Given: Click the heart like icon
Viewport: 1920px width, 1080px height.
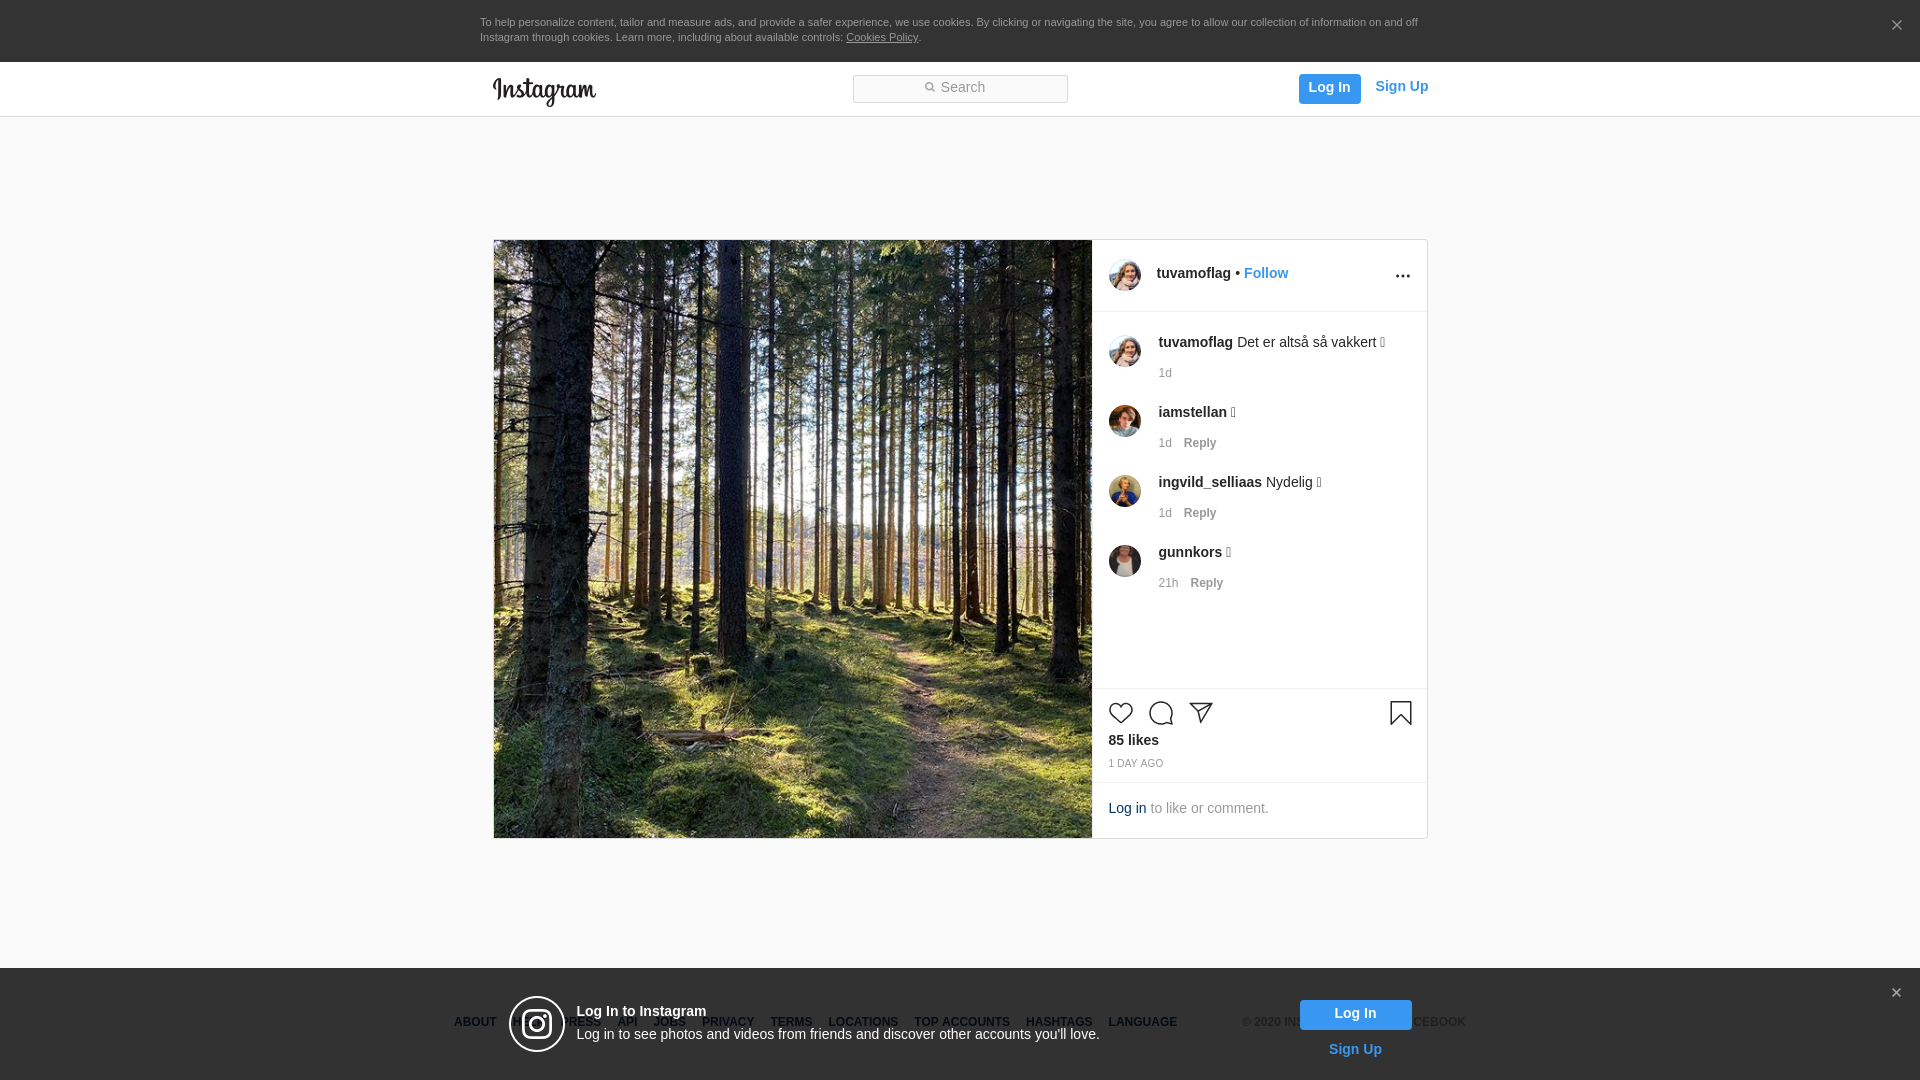Looking at the screenshot, I should 1120,713.
